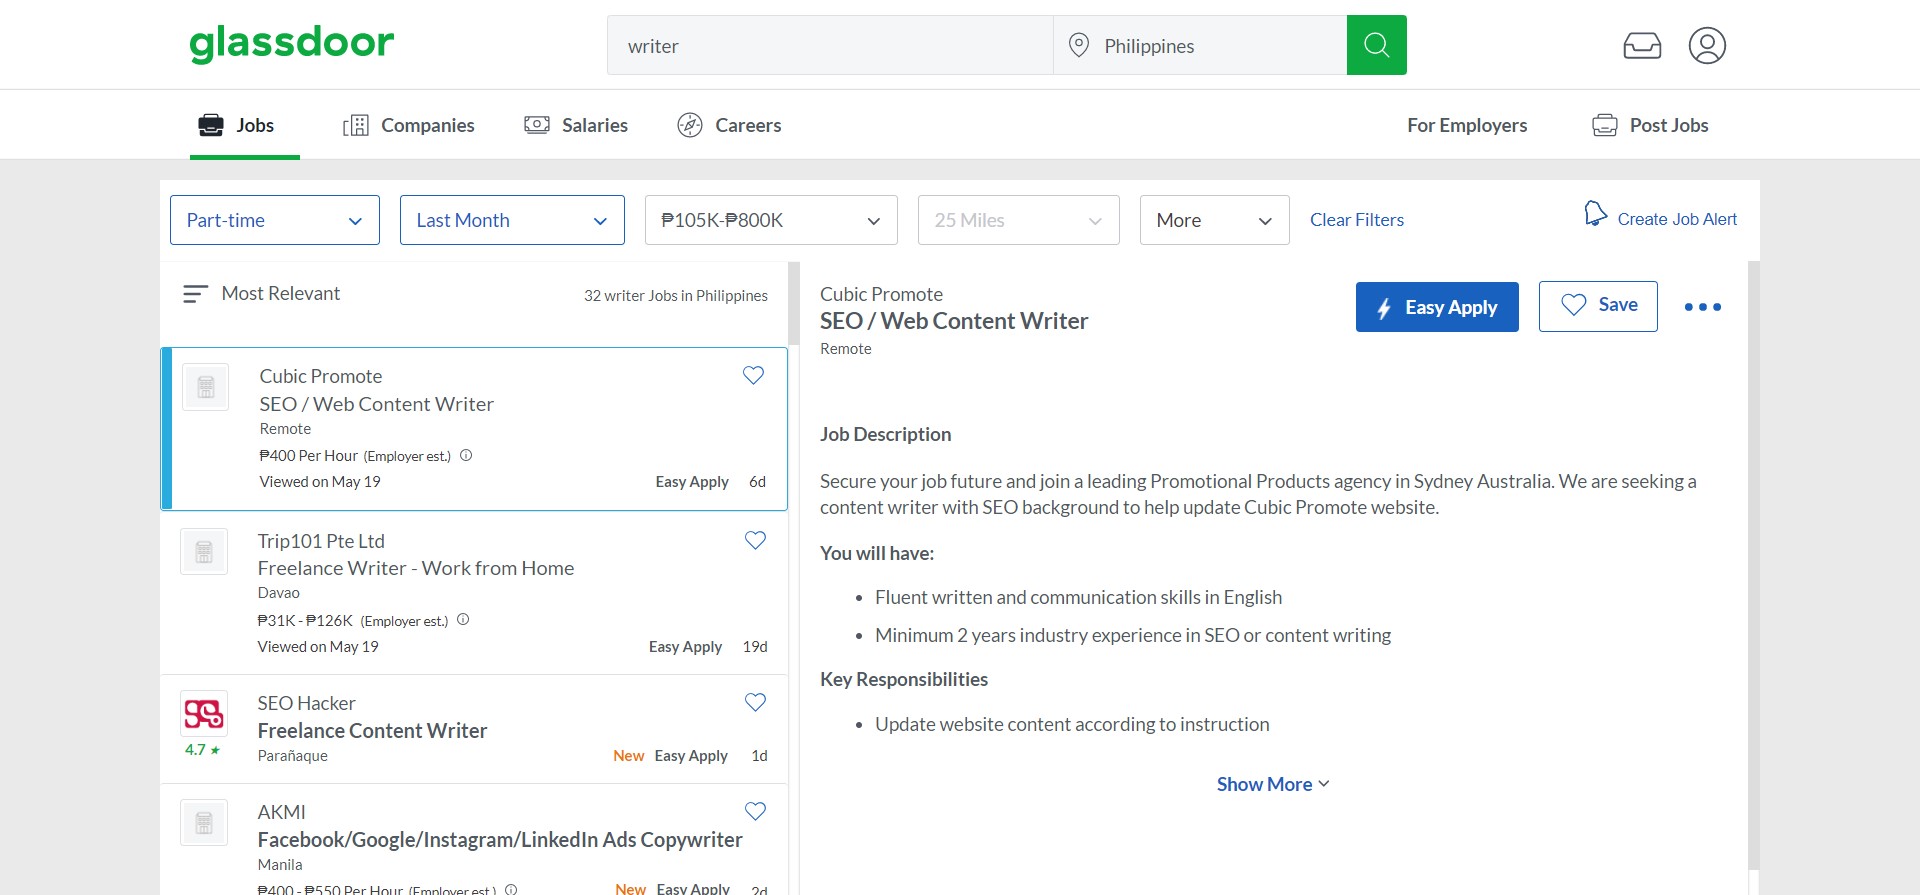Save the SEO Hacker job with heart
This screenshot has height=895, width=1920.
(x=755, y=702)
